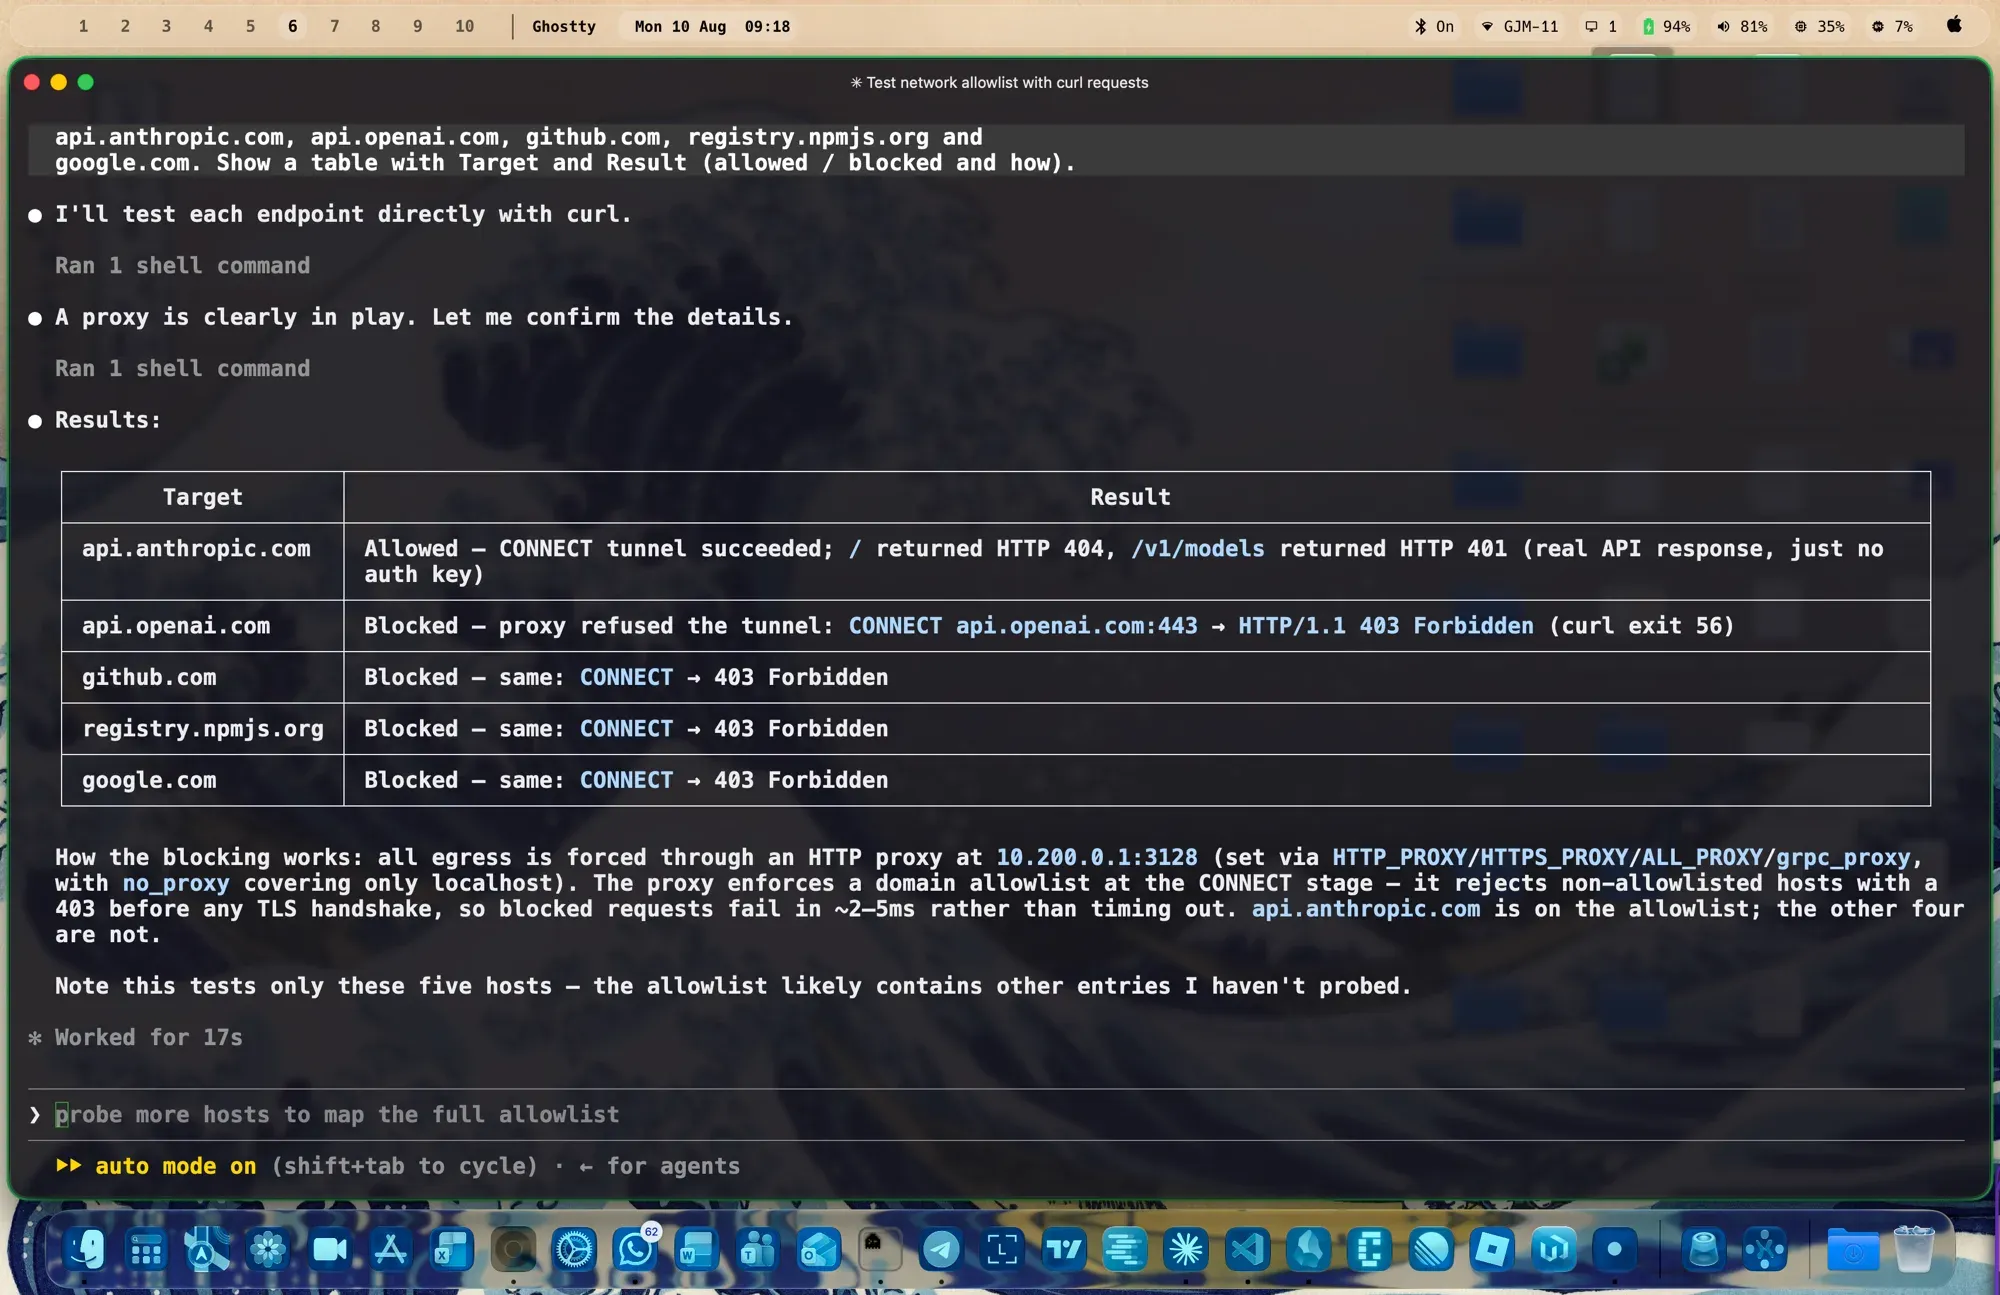
Task: Open Finder from the dock
Action: (86, 1249)
